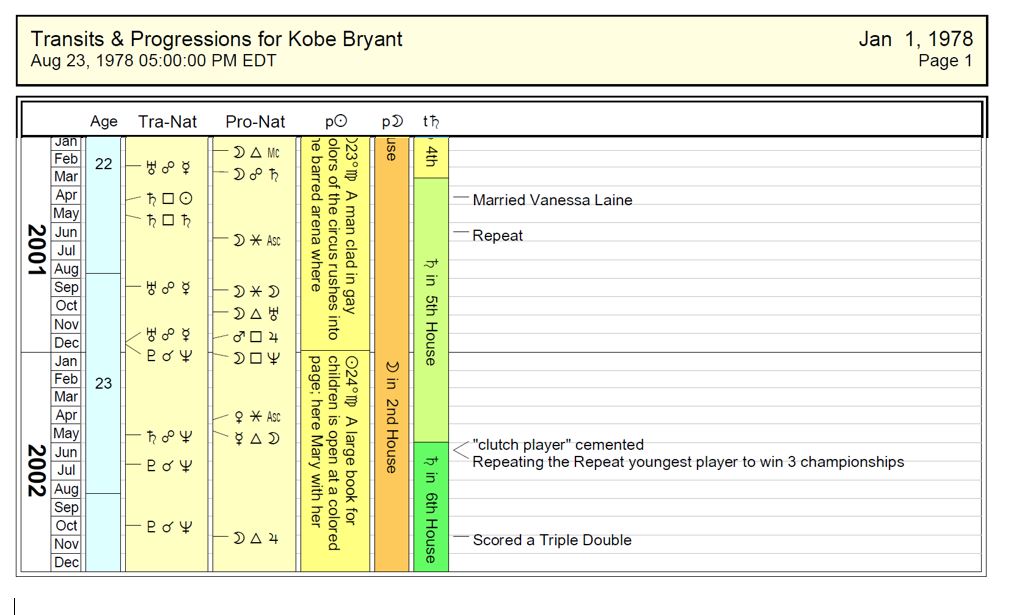Click the Pro-Nat column header
Viewport: 1011px width, 615px height.
click(255, 122)
